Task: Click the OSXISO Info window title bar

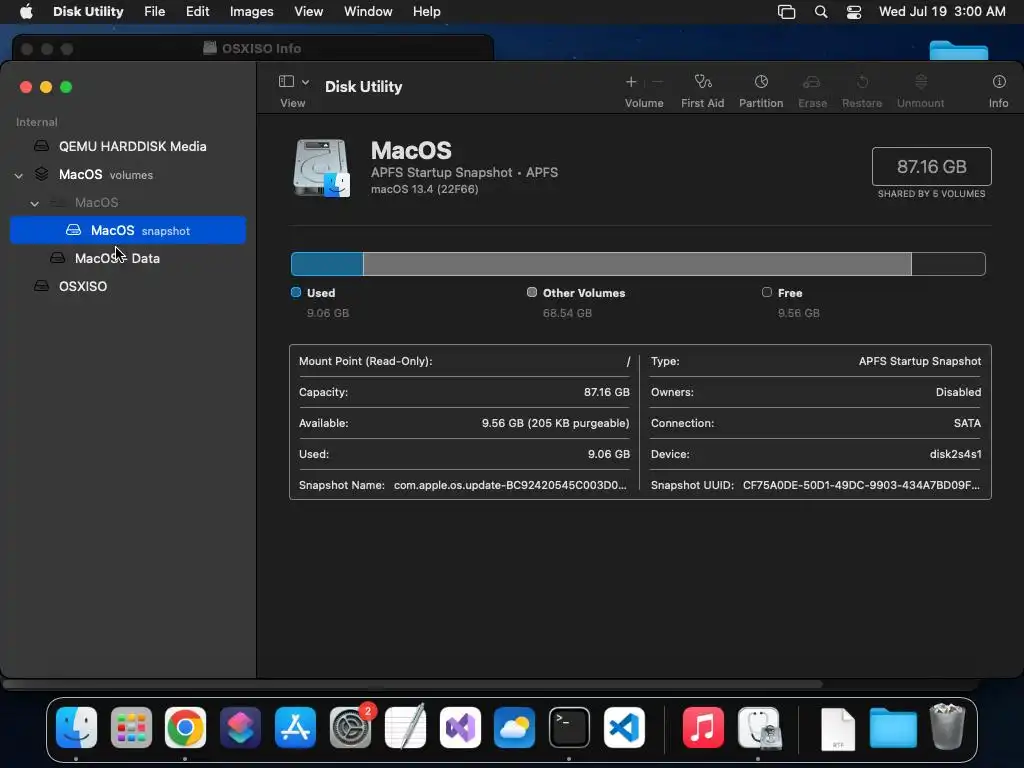Action: point(253,48)
